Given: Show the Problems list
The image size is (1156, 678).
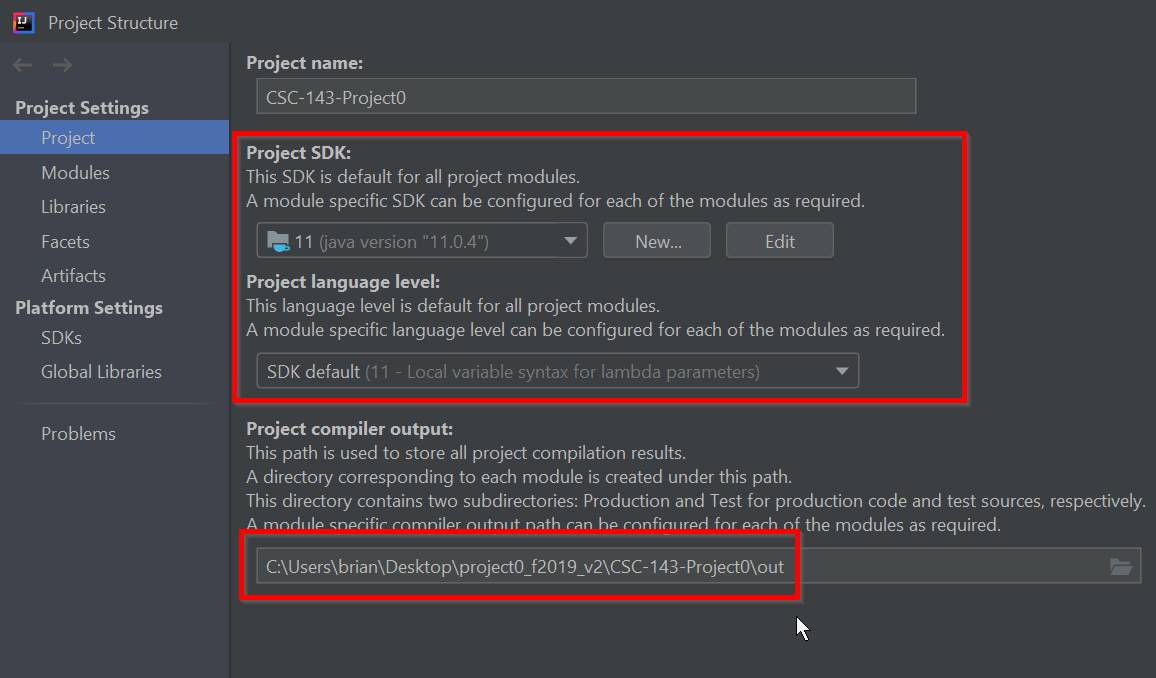Looking at the screenshot, I should (x=78, y=434).
